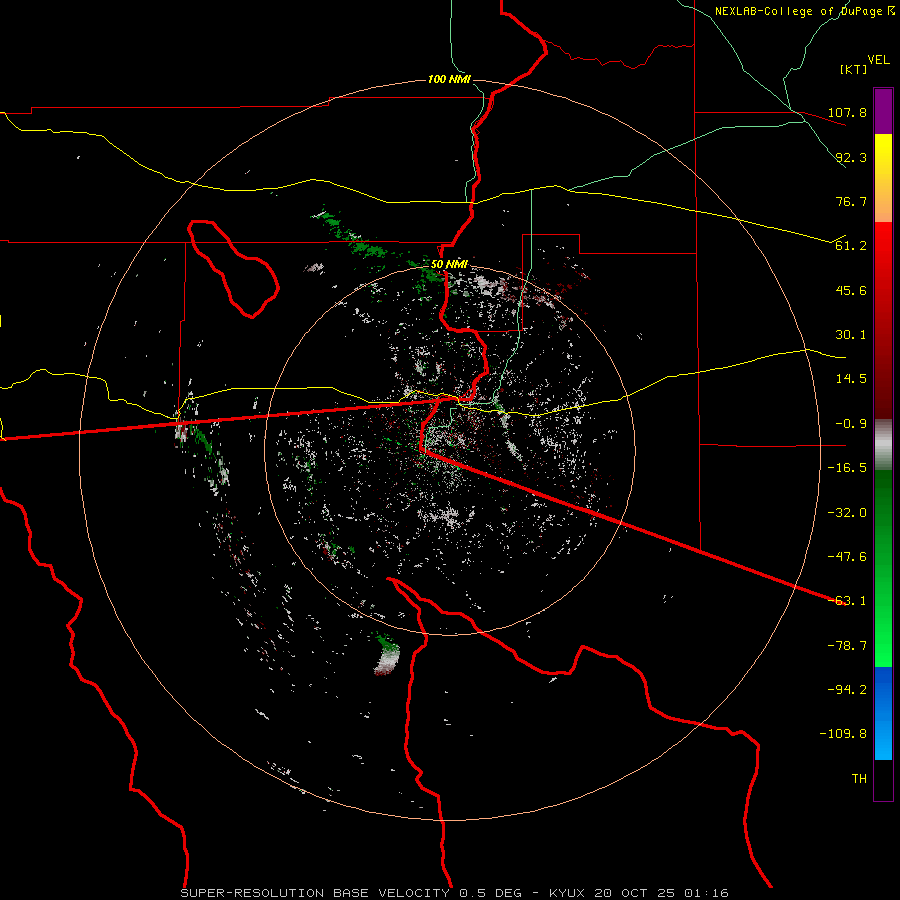The width and height of the screenshot is (900, 900).
Task: Click the 50 NMI range ring label
Action: coord(449,265)
